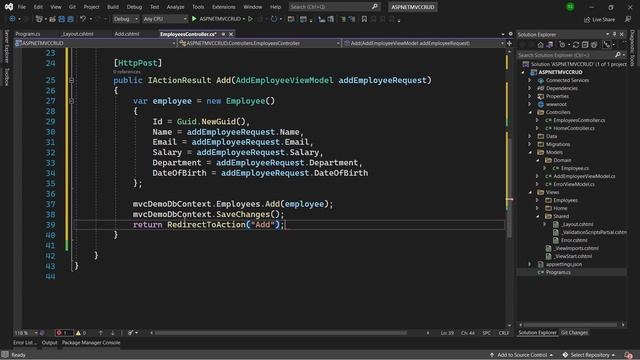Click the Visual Studio logo icon
The width and height of the screenshot is (640, 360).
click(x=9, y=7)
